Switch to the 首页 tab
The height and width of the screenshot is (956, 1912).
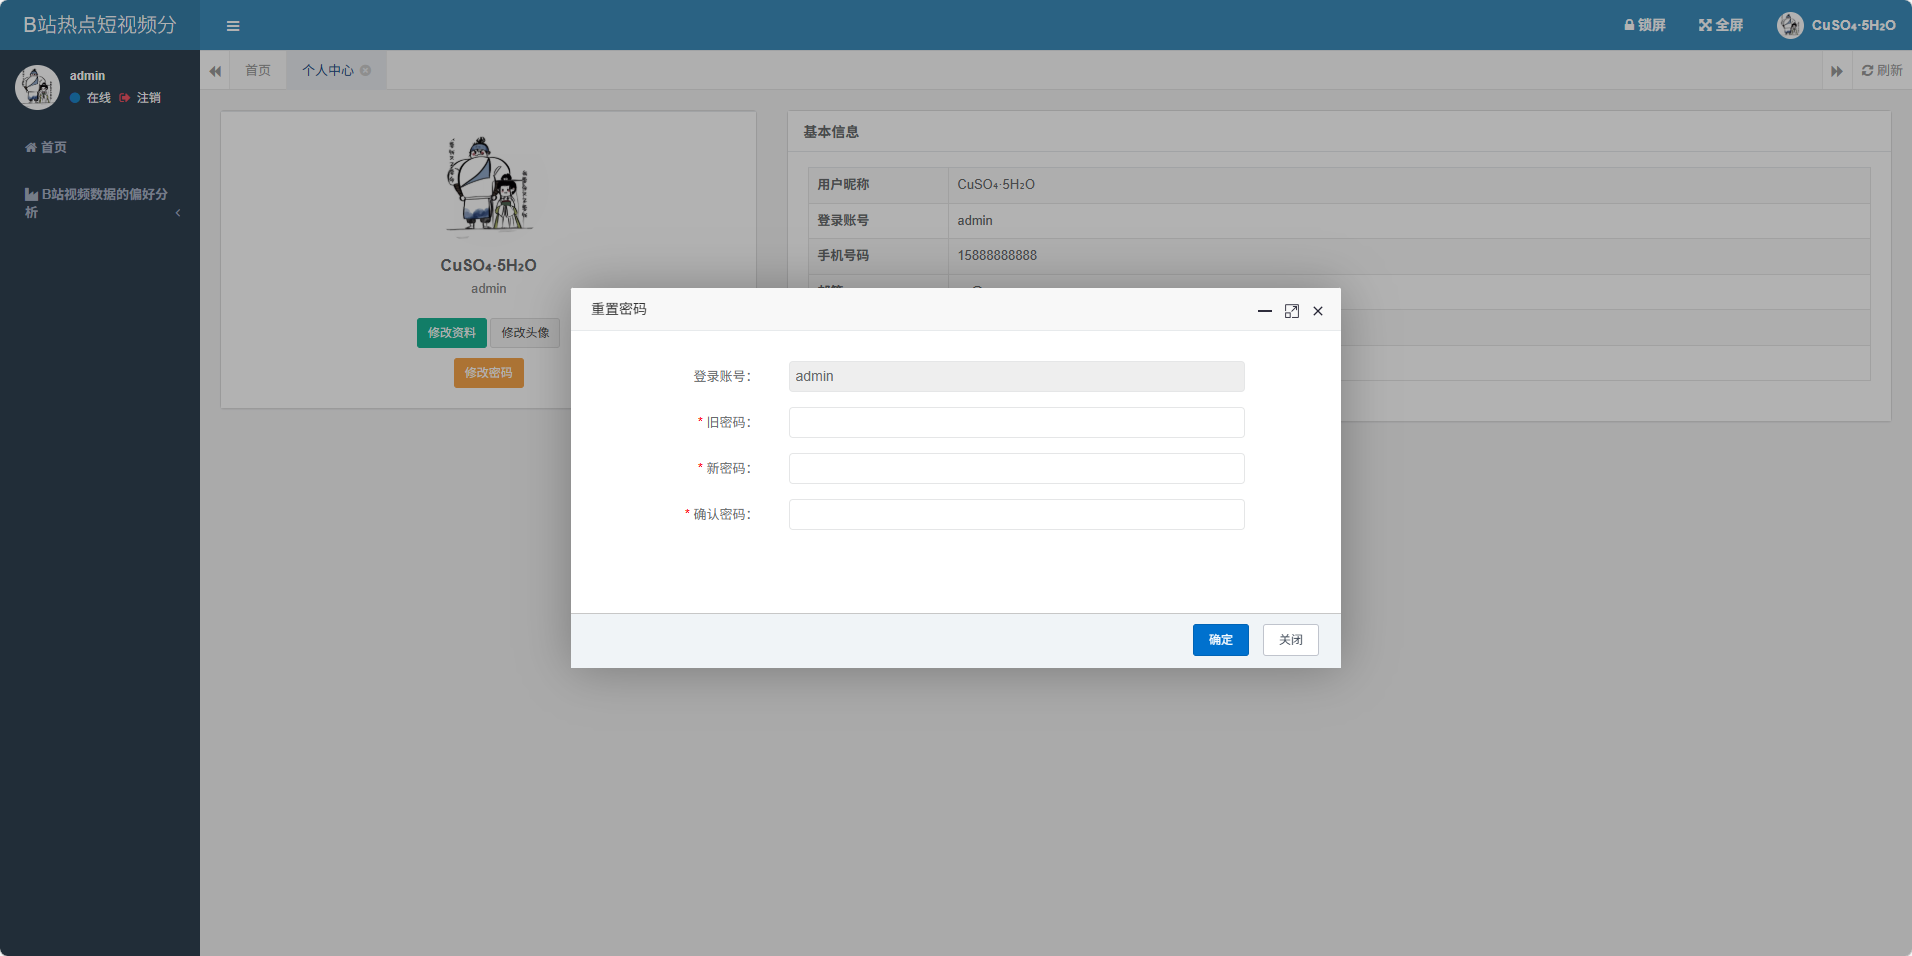click(x=258, y=70)
